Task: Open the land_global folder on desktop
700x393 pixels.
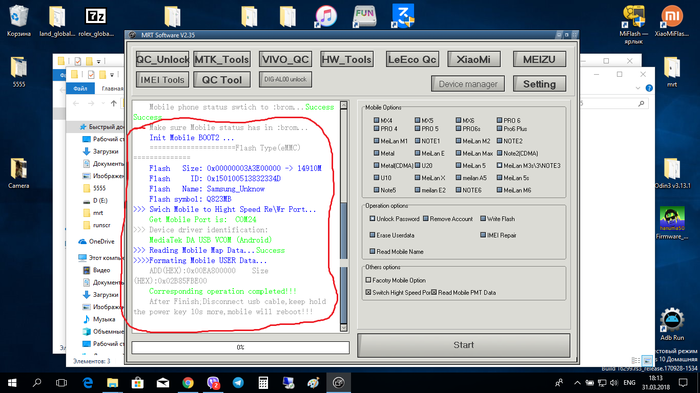Action: (57, 20)
